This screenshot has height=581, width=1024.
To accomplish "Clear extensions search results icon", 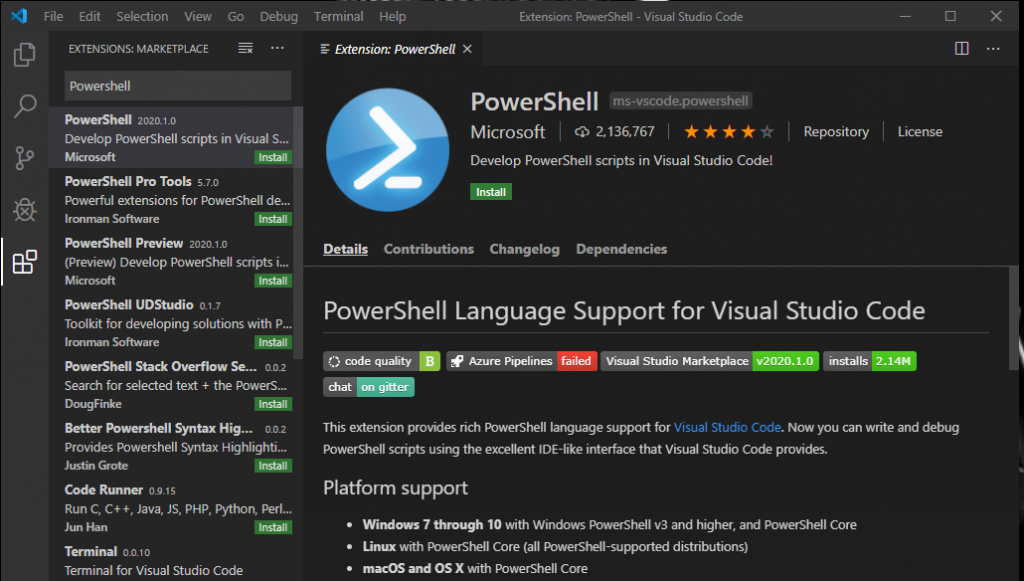I will pyautogui.click(x=246, y=48).
